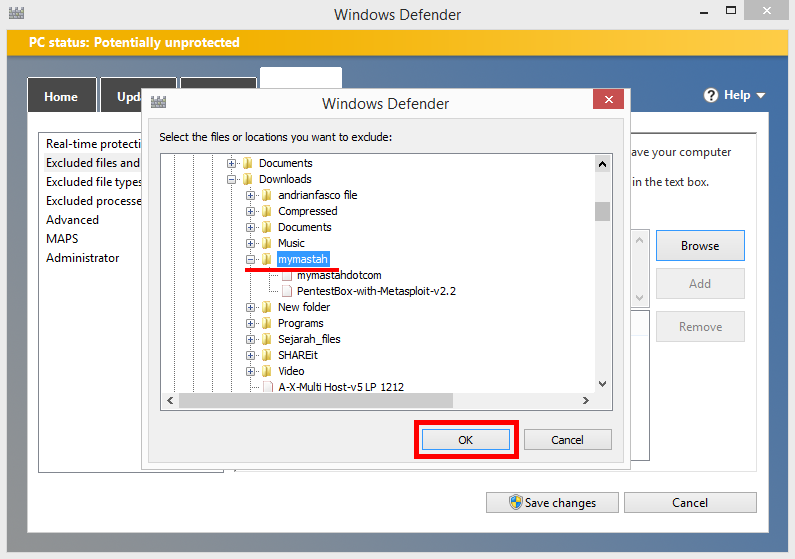Select the Sejarah_files folder label
The width and height of the screenshot is (795, 559).
click(x=309, y=339)
